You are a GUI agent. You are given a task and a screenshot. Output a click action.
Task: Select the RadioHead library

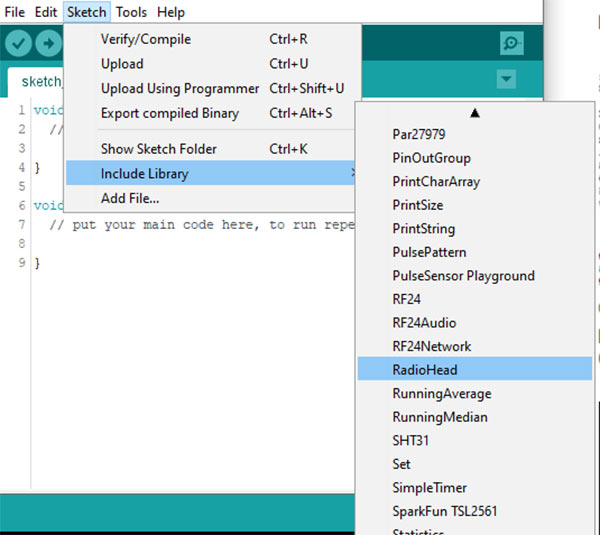tap(425, 370)
